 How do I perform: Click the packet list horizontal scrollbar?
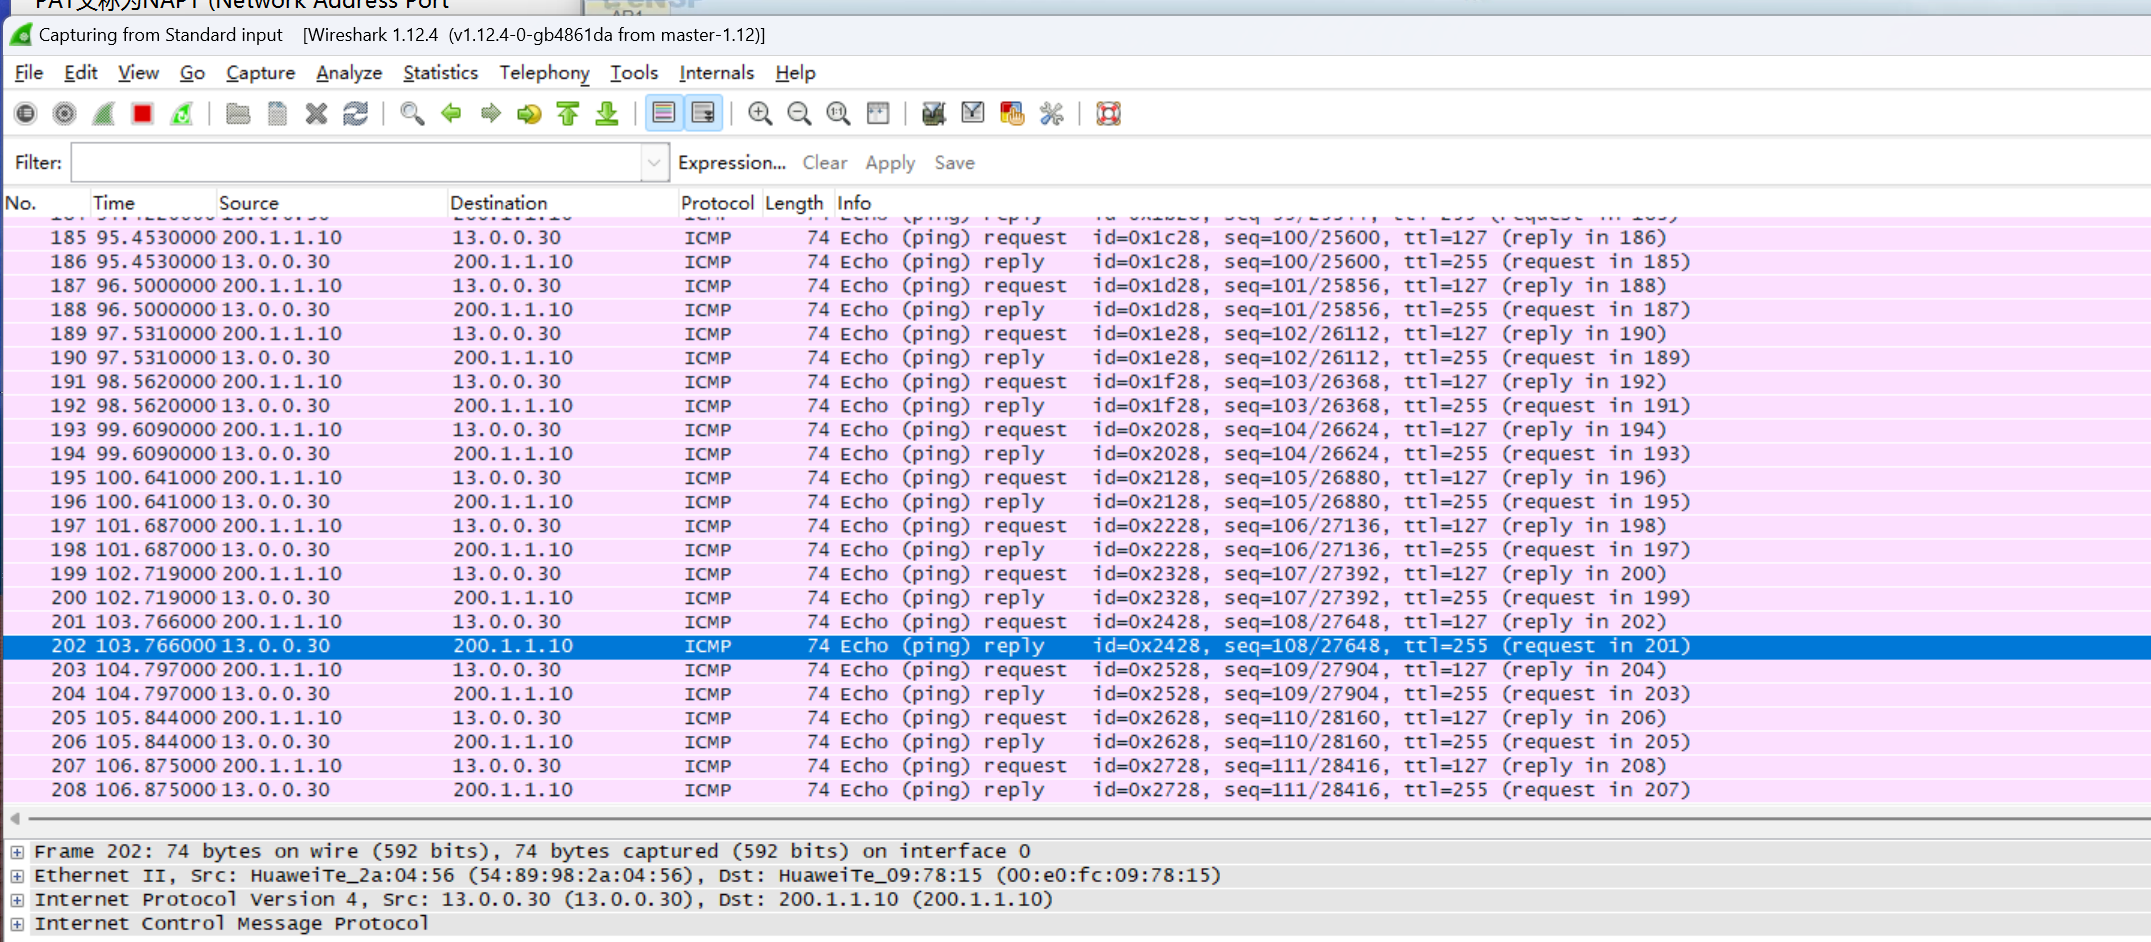coord(1088,819)
